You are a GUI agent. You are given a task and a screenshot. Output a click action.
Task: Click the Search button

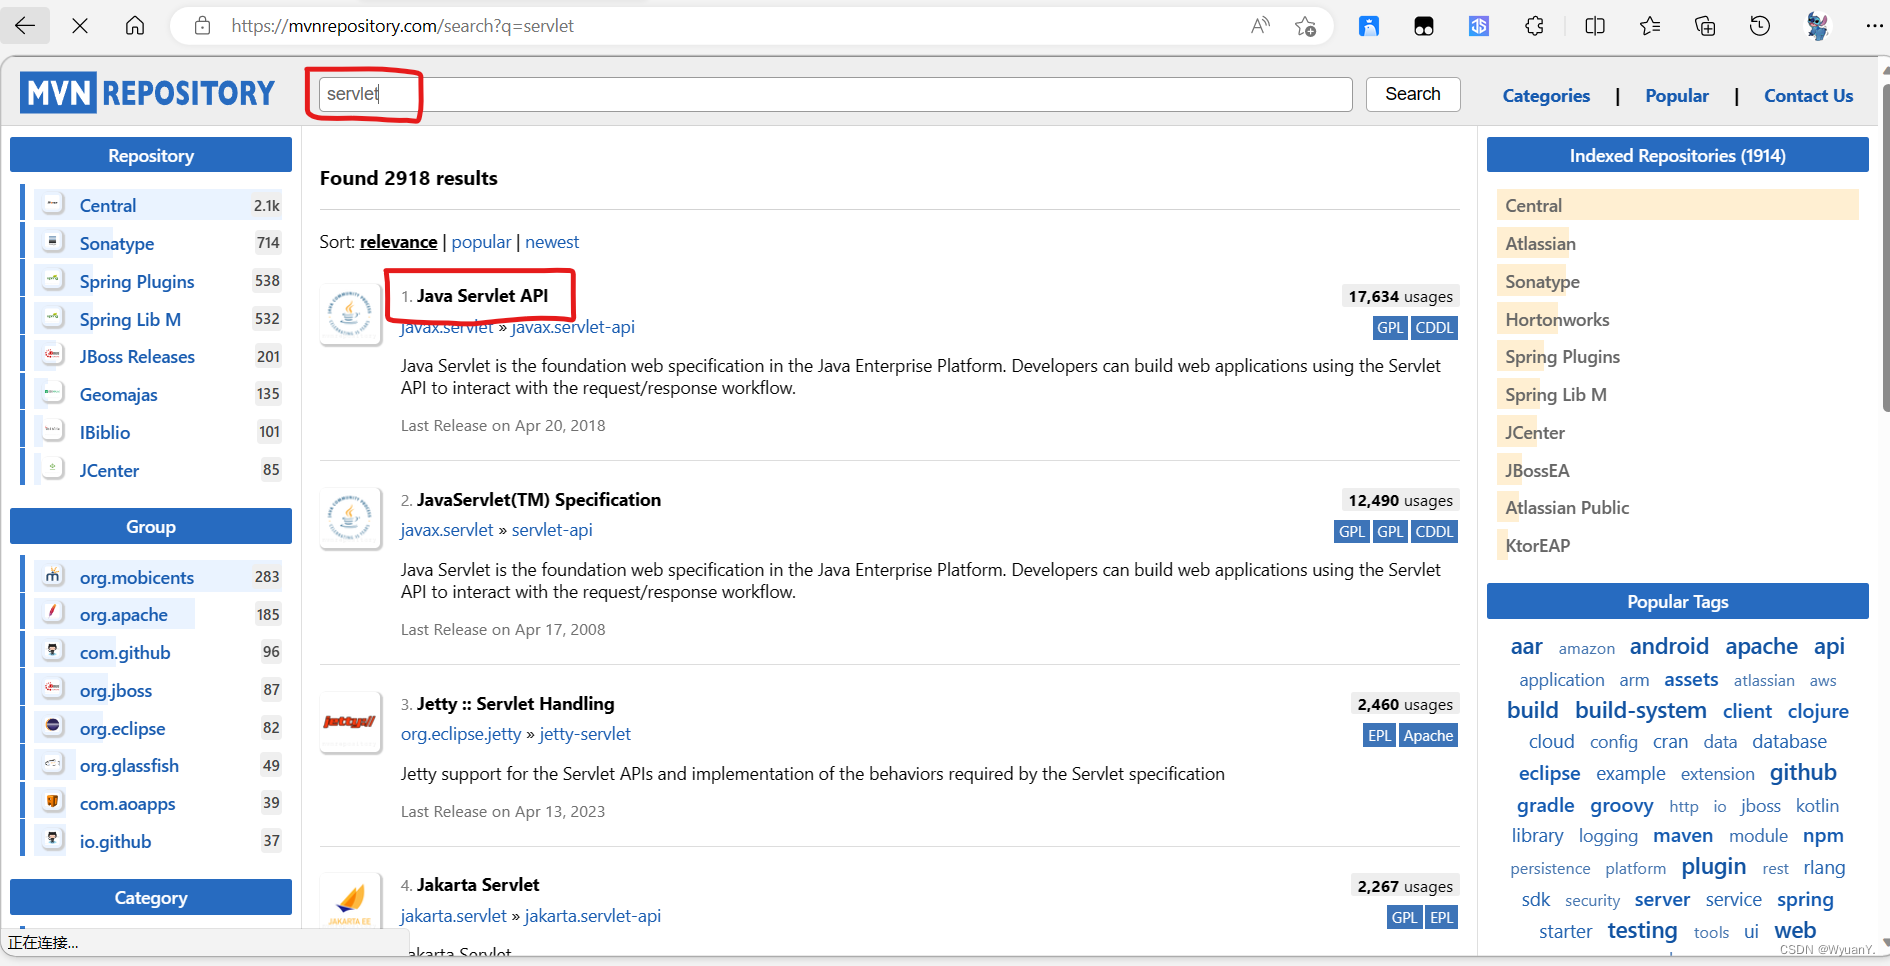[1413, 94]
